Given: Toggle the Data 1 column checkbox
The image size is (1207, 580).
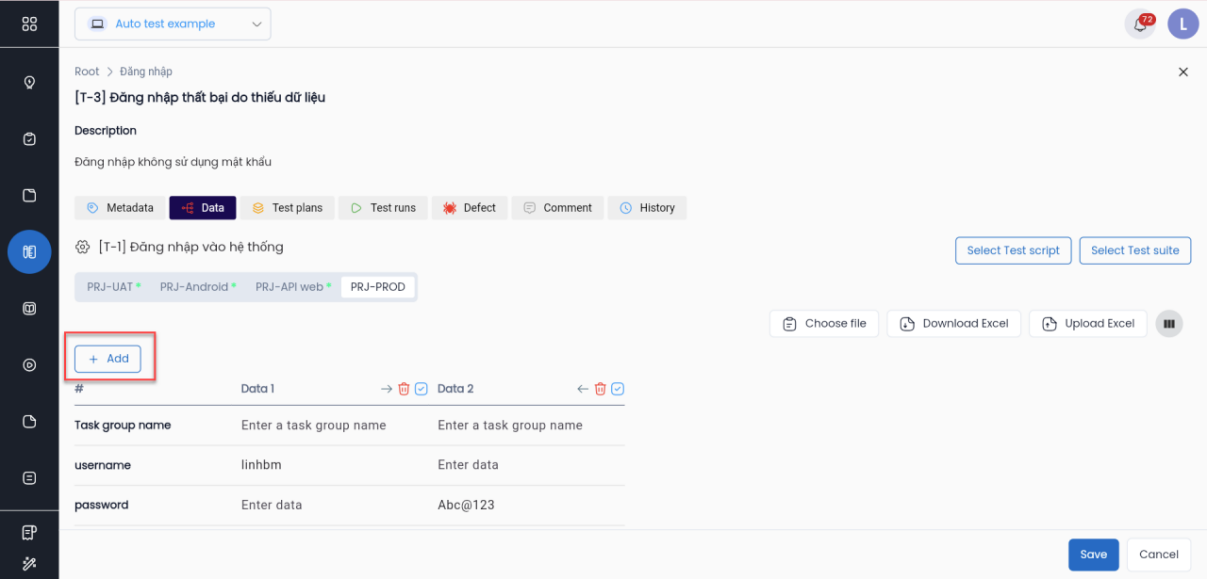Looking at the screenshot, I should click(x=421, y=389).
